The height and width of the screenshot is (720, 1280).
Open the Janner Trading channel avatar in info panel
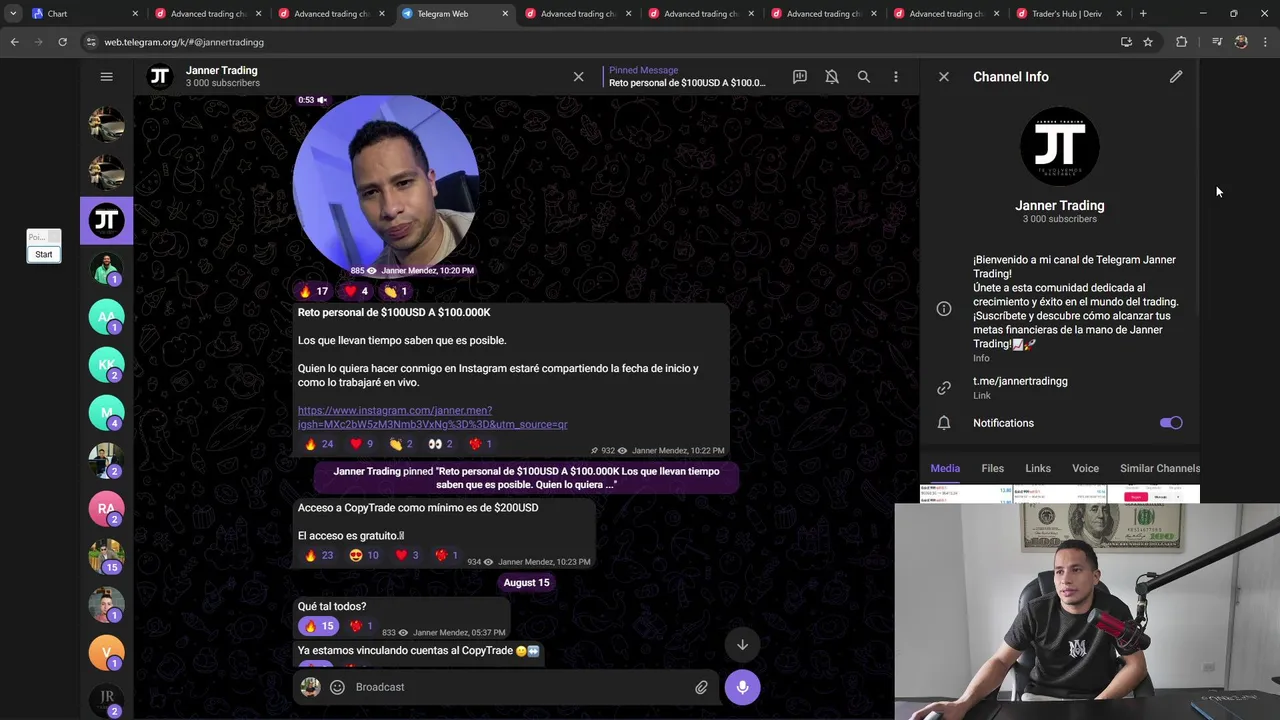click(x=1060, y=147)
